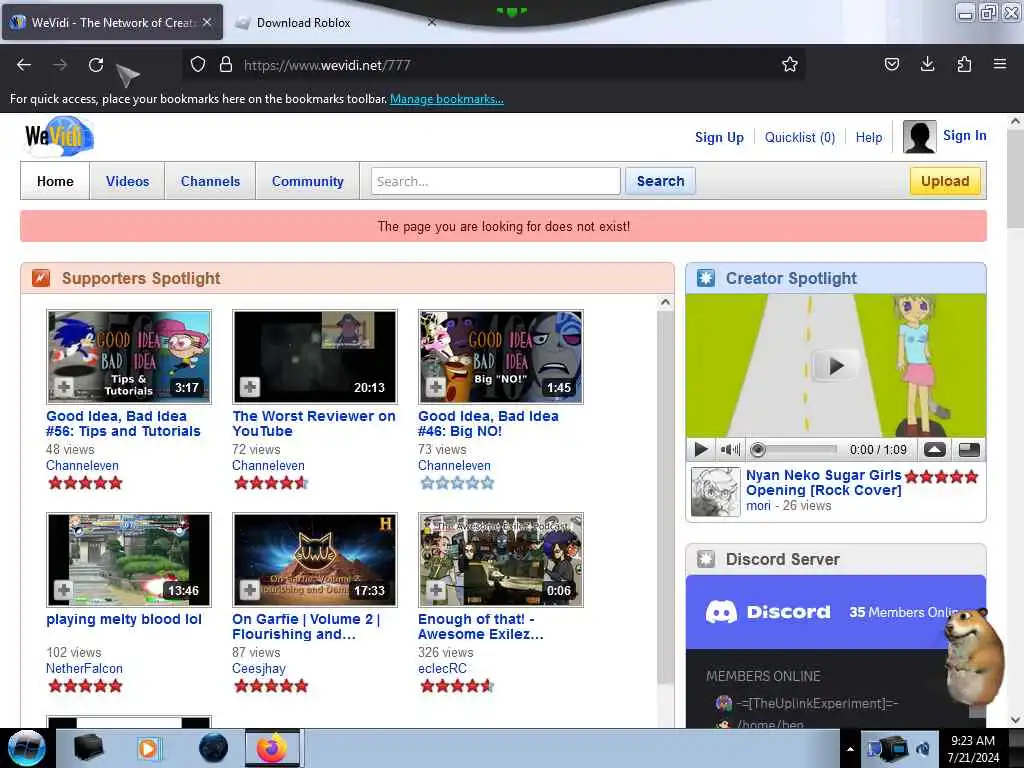Rate the Big NO! video's empty stars
Viewport: 1024px width, 768px height.
coord(456,483)
